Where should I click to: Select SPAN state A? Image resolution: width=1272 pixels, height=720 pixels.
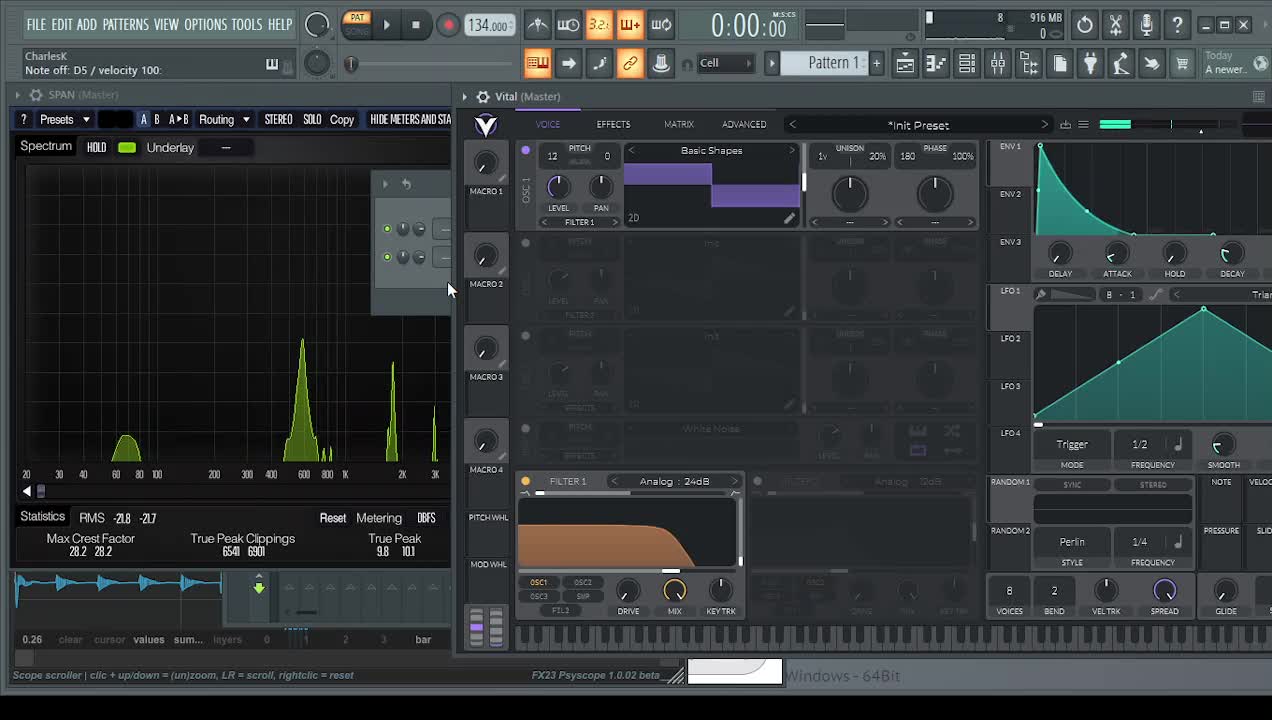(144, 119)
